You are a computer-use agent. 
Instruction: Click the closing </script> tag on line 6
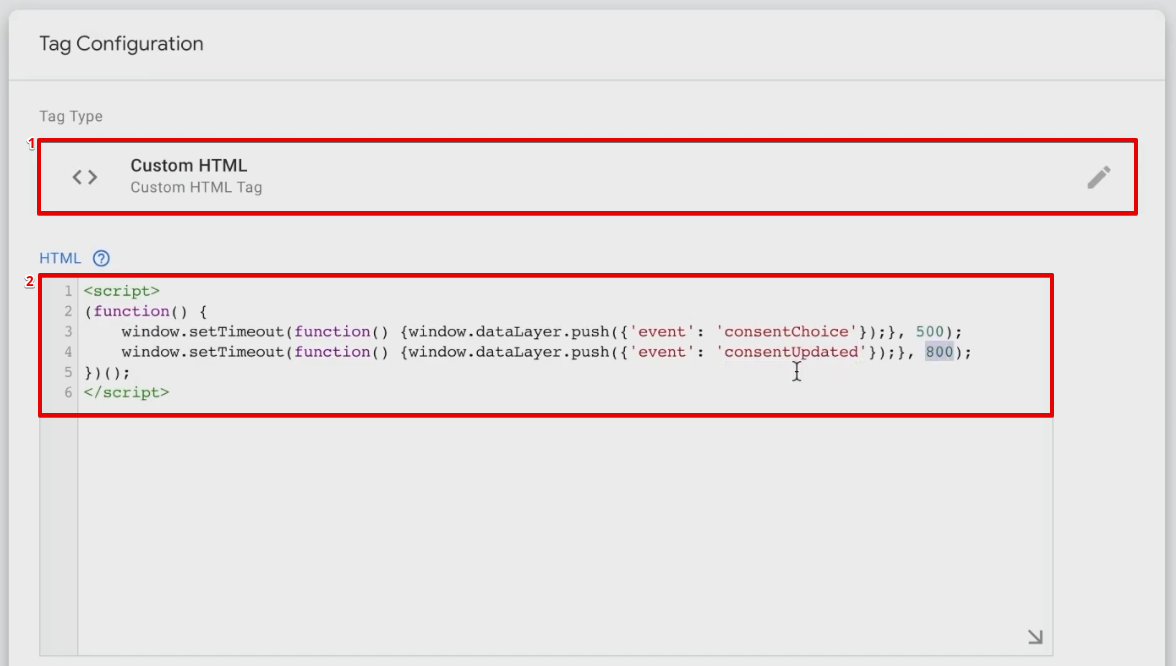(126, 392)
